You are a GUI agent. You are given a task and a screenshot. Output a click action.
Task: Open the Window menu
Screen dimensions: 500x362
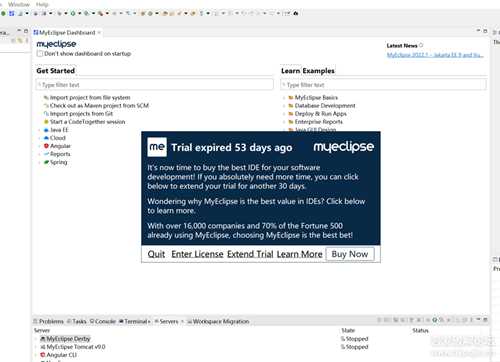(19, 4)
